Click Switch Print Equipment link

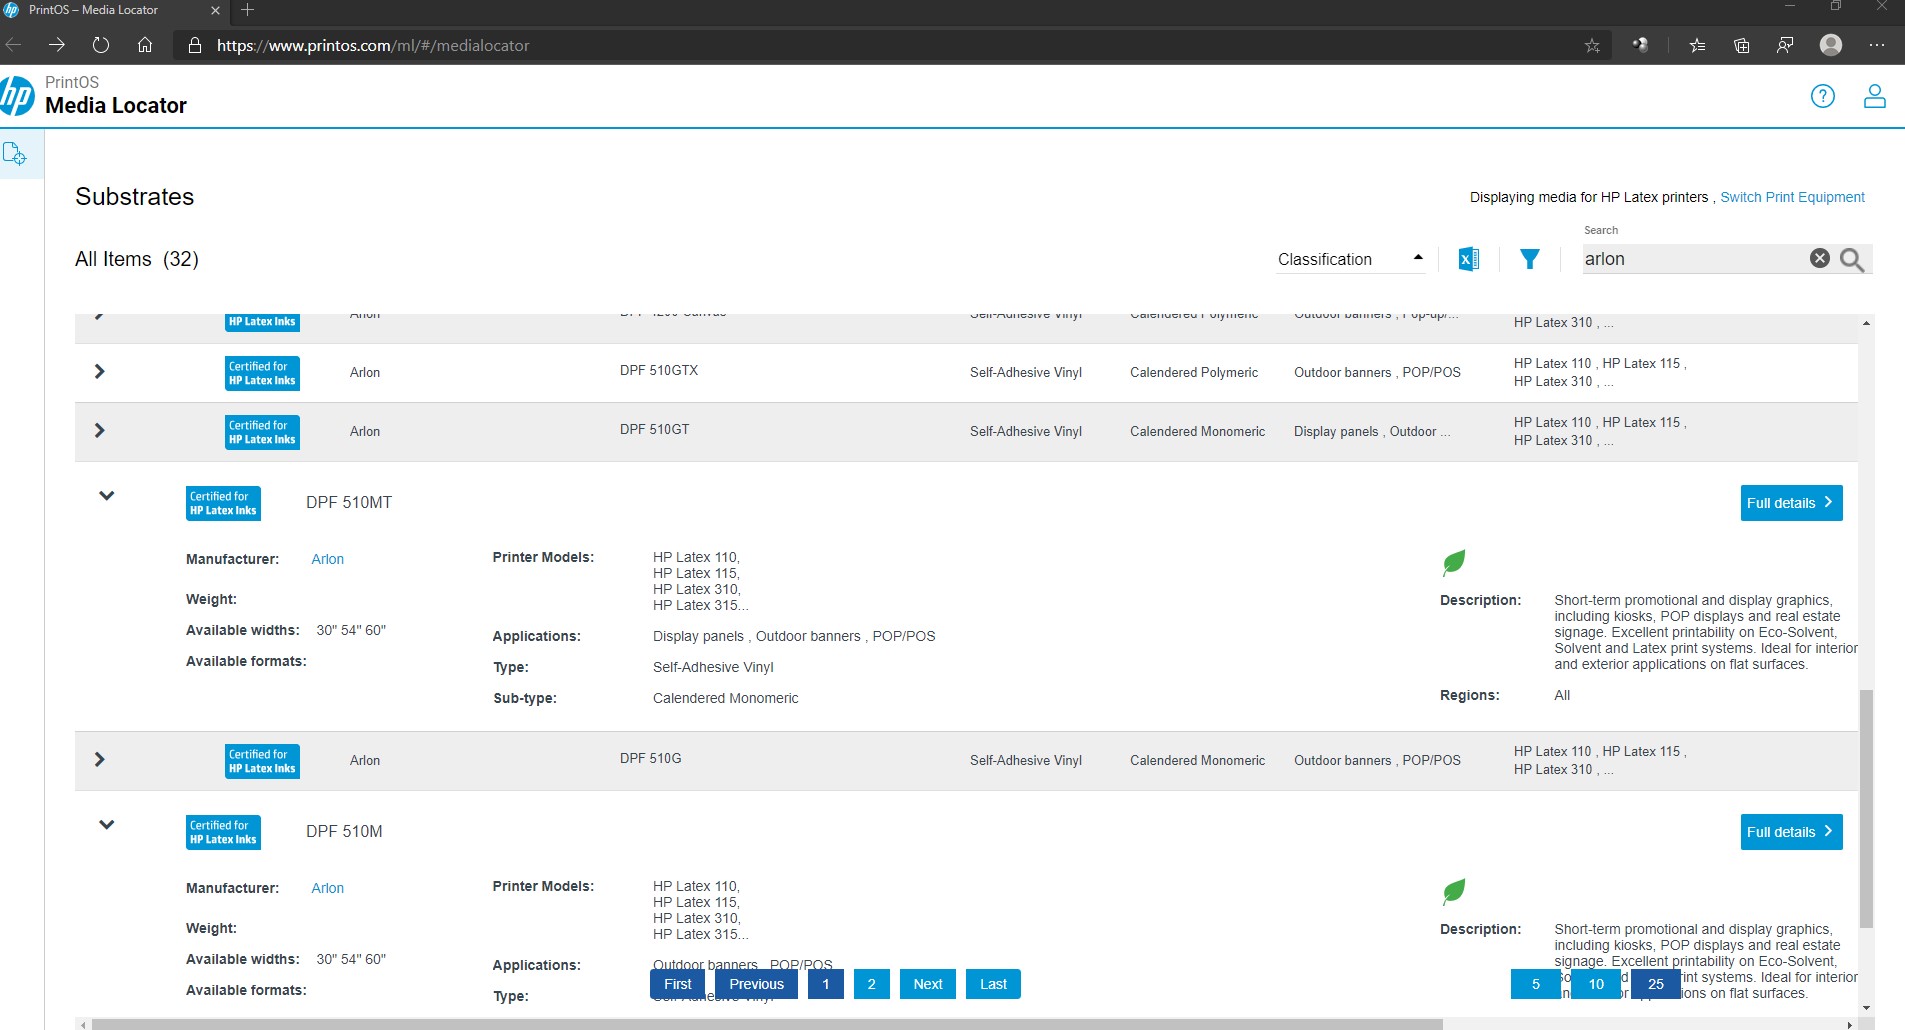click(1792, 197)
